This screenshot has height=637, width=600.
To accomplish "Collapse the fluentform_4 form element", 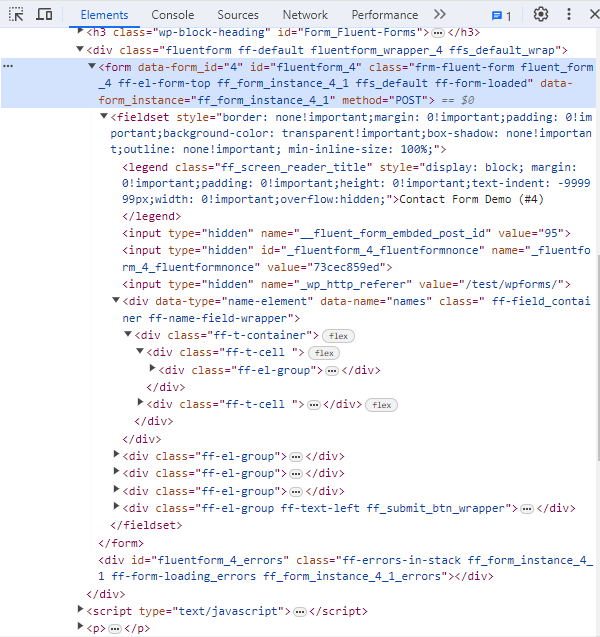I will tap(93, 66).
